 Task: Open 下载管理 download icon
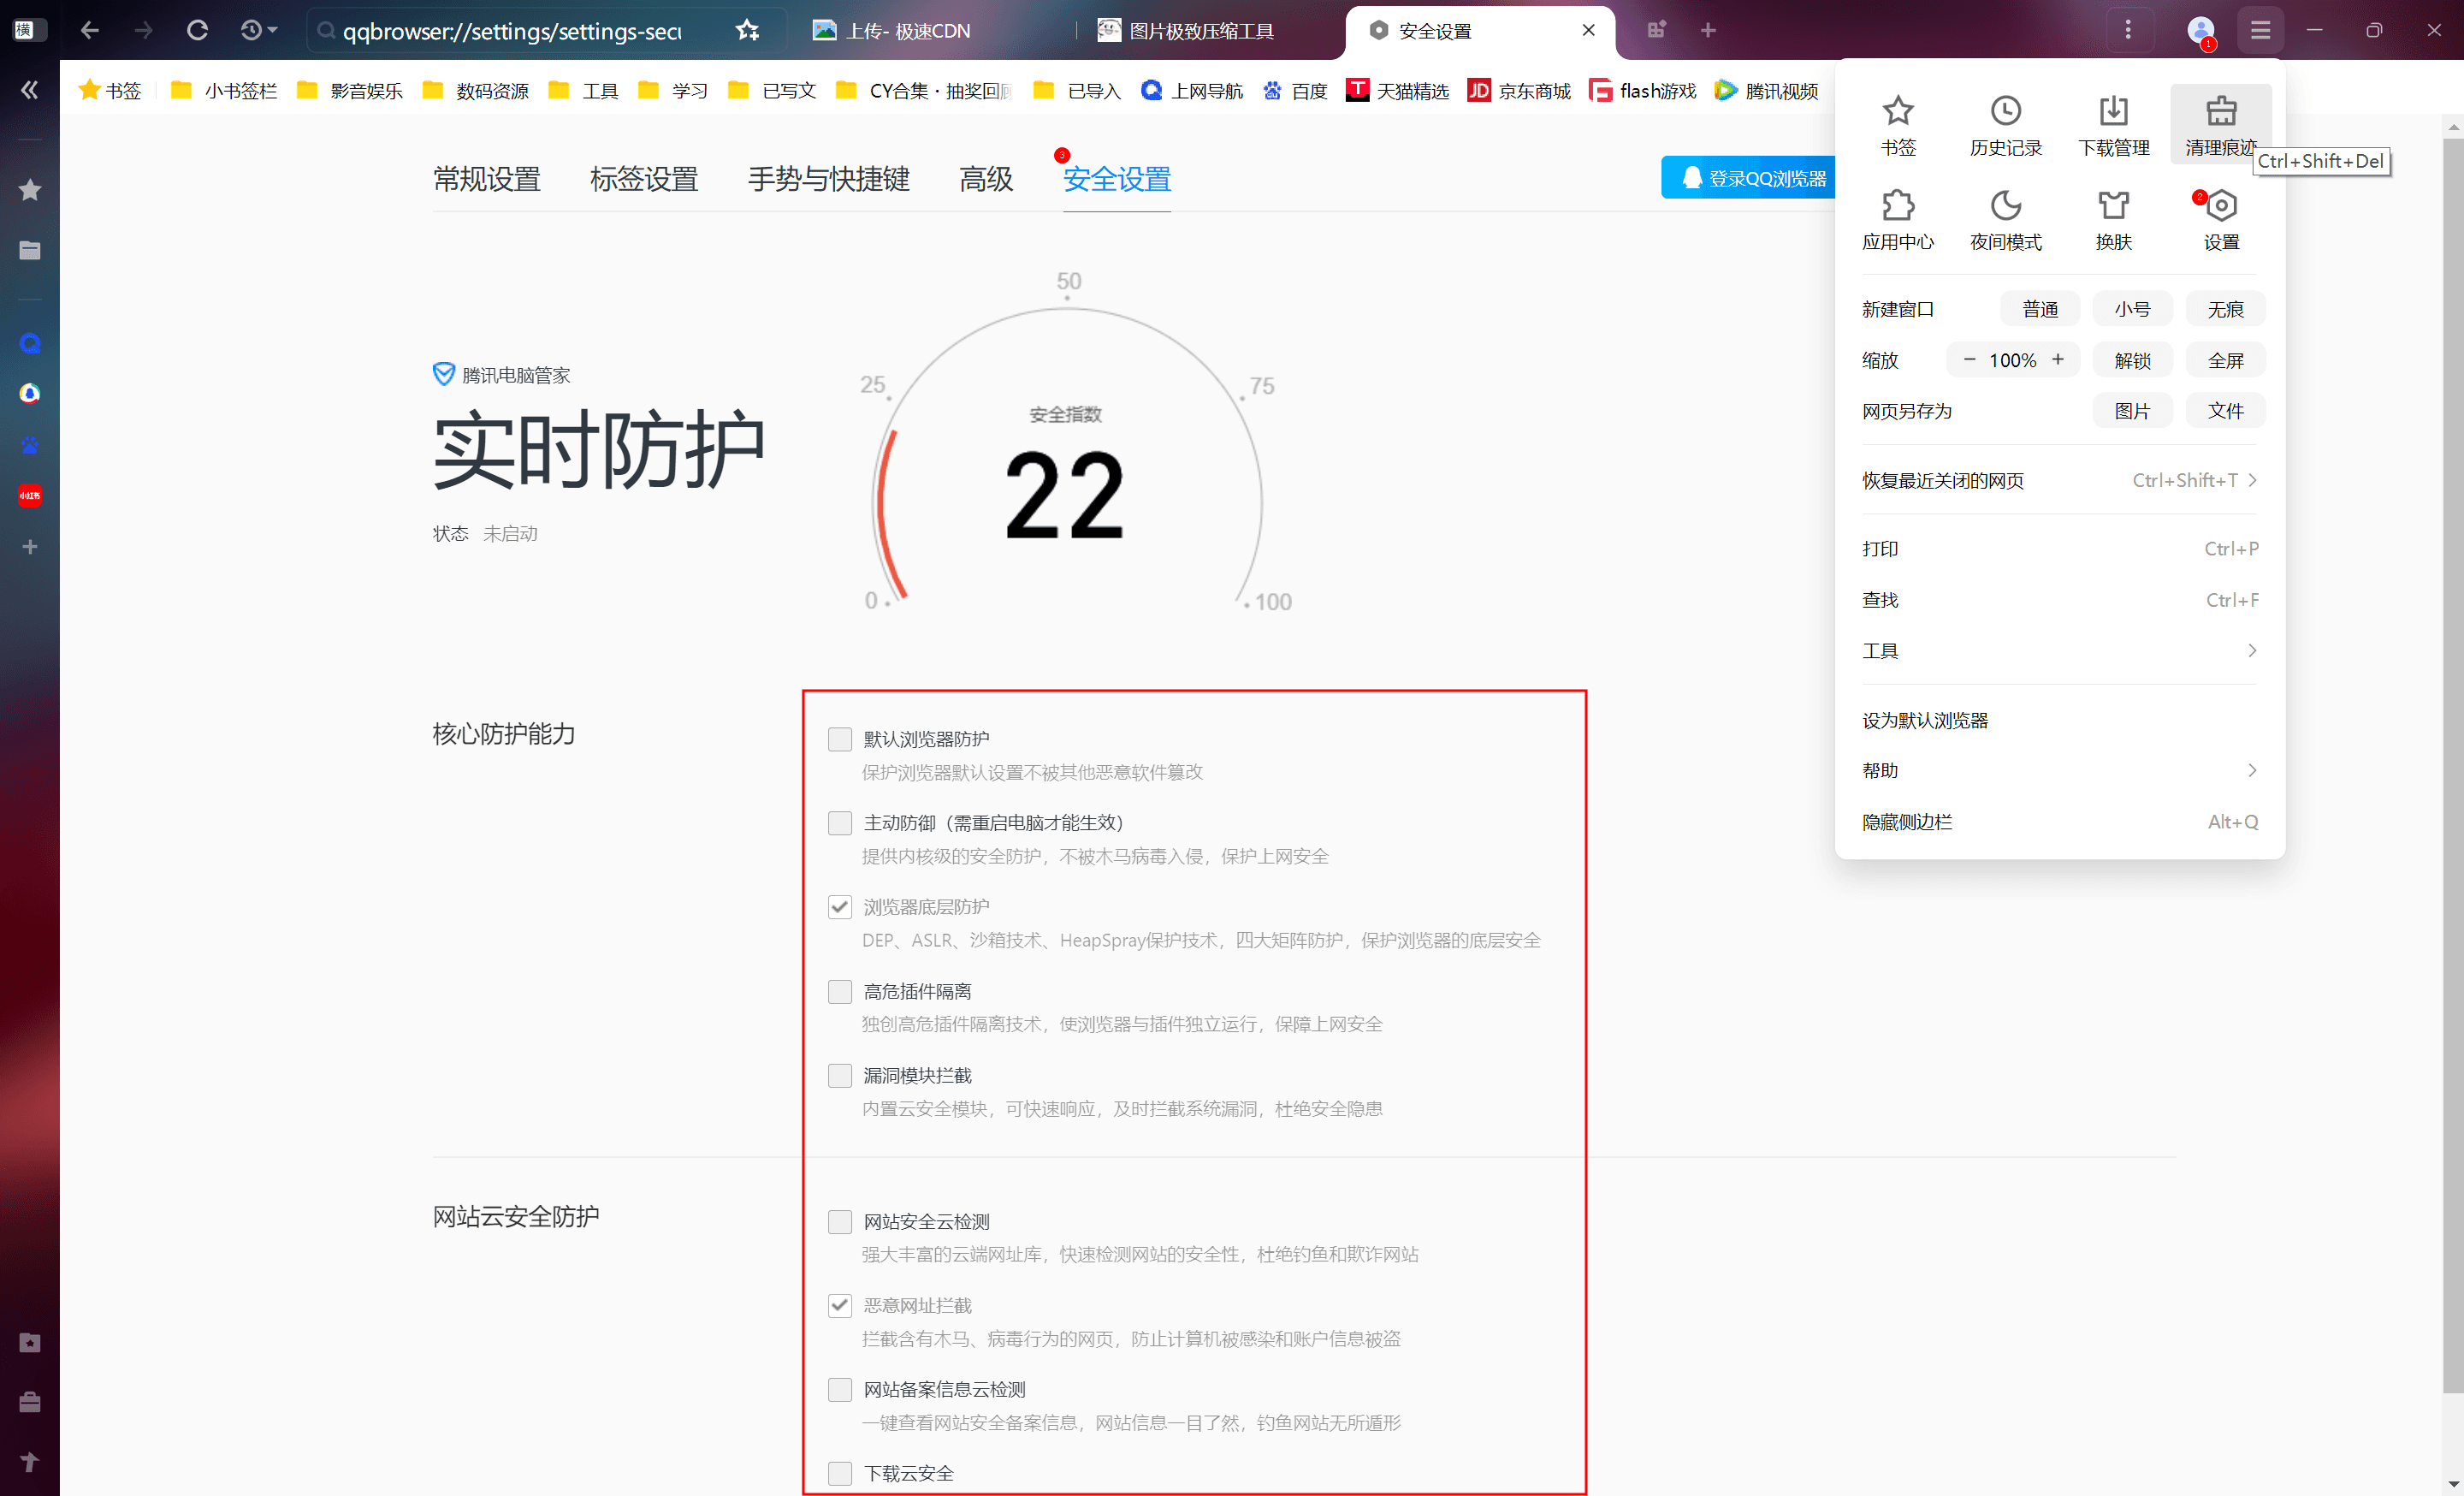tap(2113, 111)
